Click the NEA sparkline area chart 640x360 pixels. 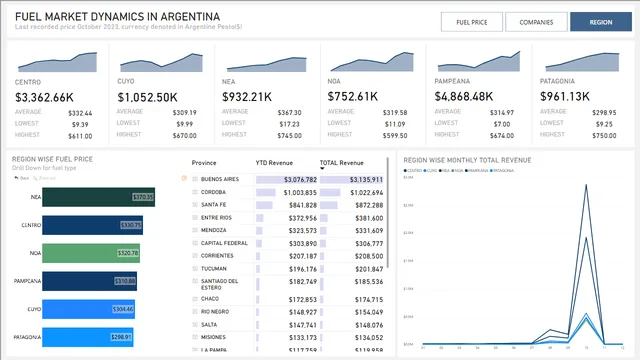click(x=267, y=64)
